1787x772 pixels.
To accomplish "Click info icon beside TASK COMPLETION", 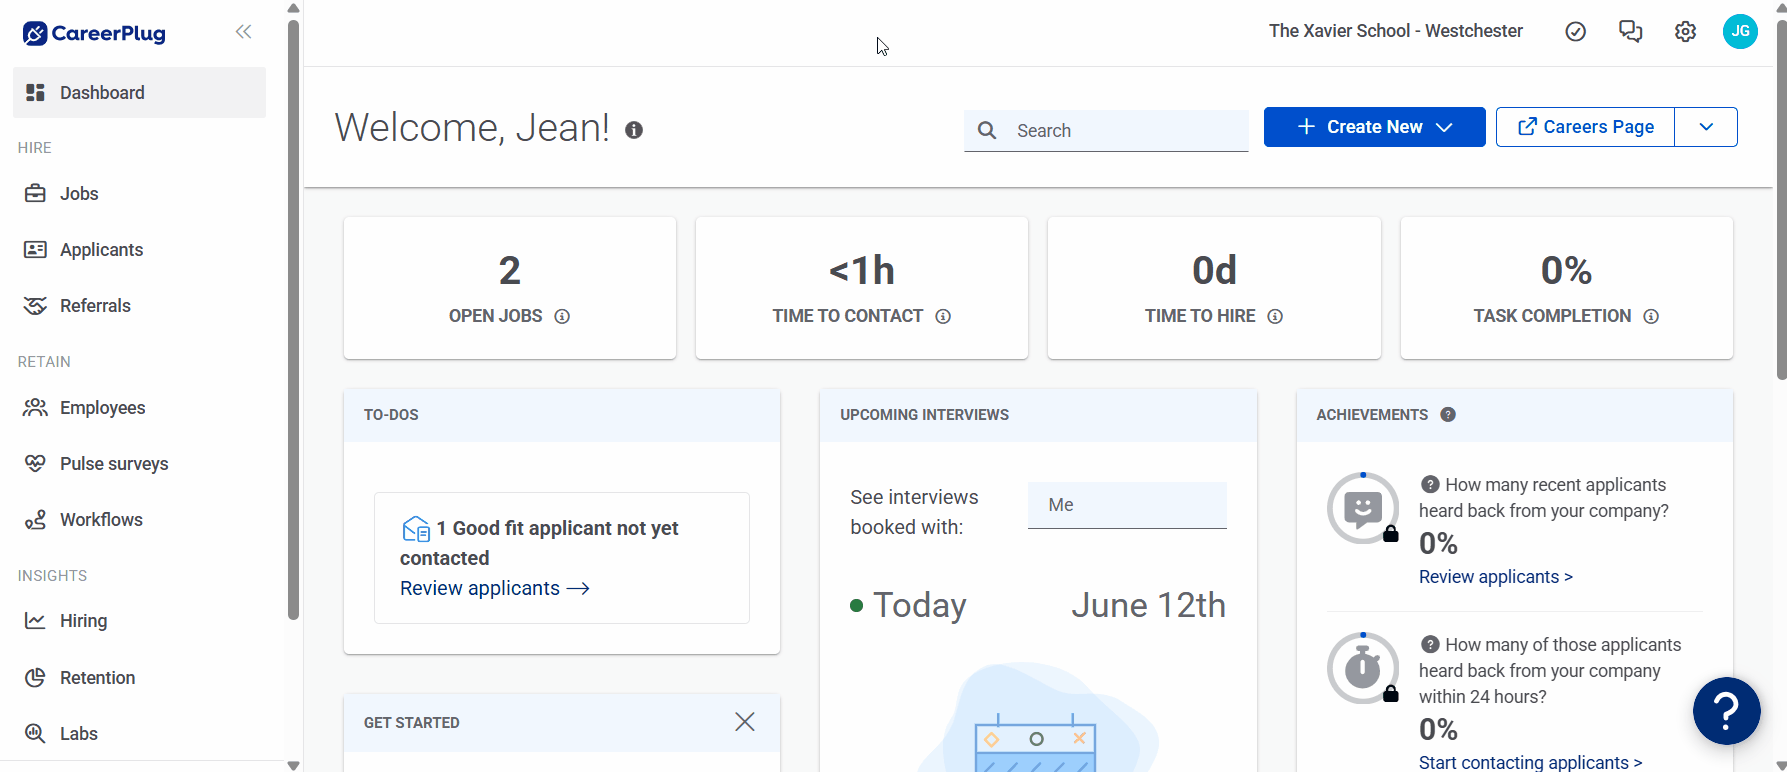I will click(x=1651, y=316).
